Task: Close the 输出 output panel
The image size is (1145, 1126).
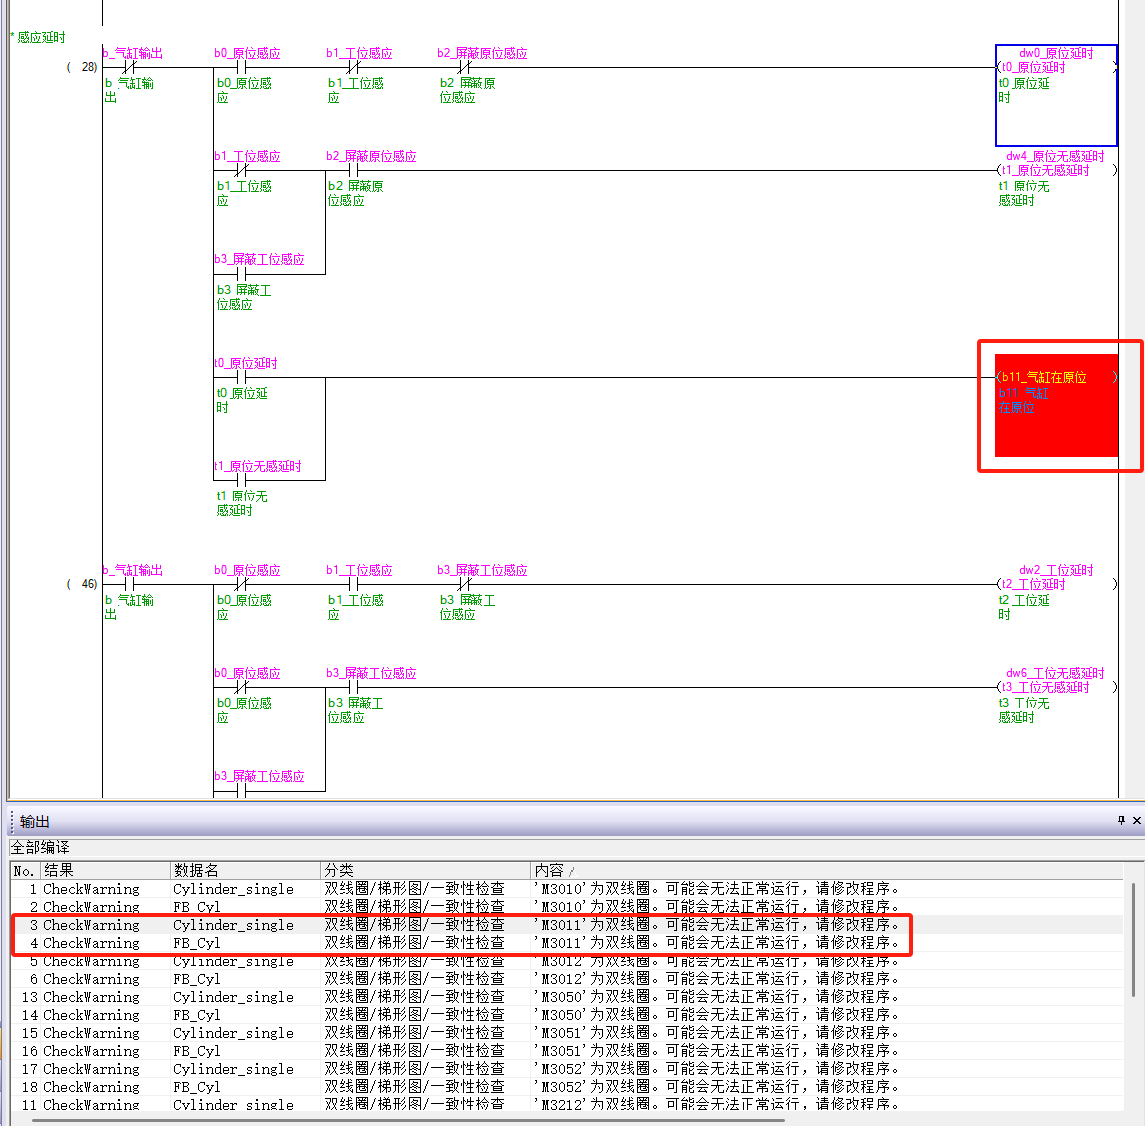Action: (x=1136, y=820)
